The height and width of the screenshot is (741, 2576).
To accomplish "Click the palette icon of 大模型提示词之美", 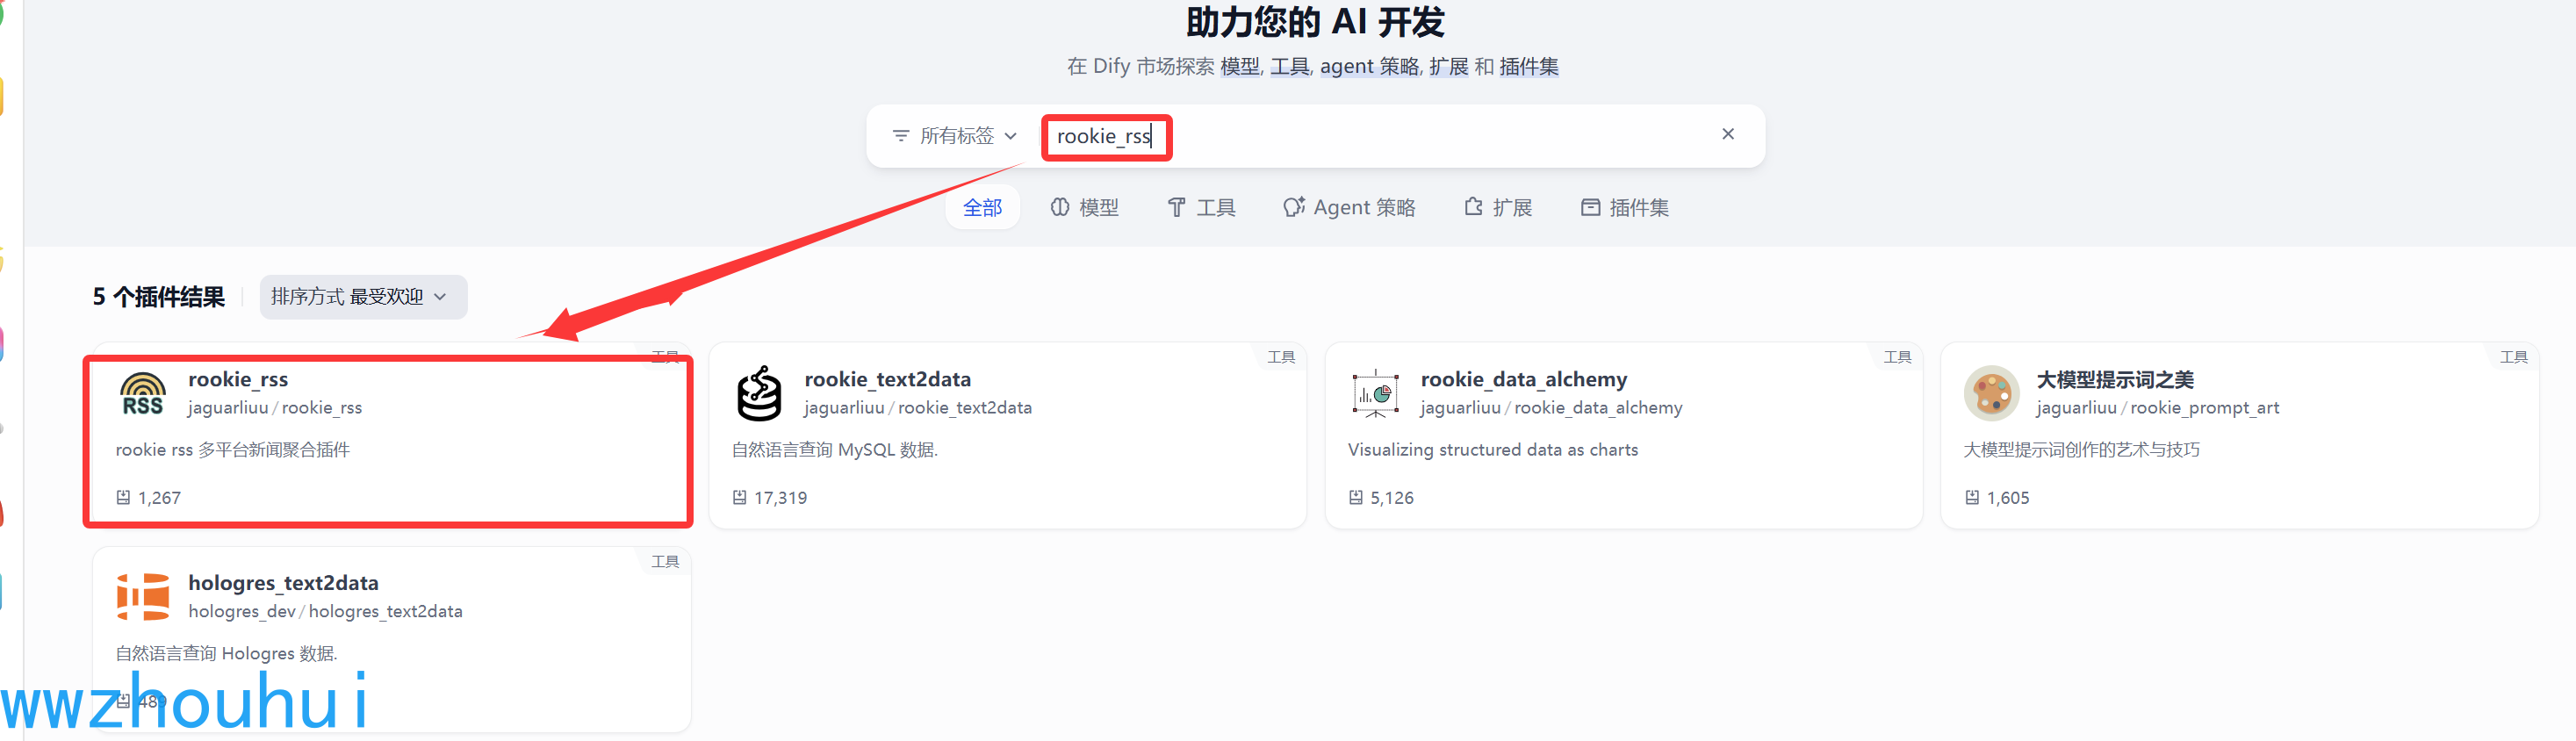I will (1991, 393).
